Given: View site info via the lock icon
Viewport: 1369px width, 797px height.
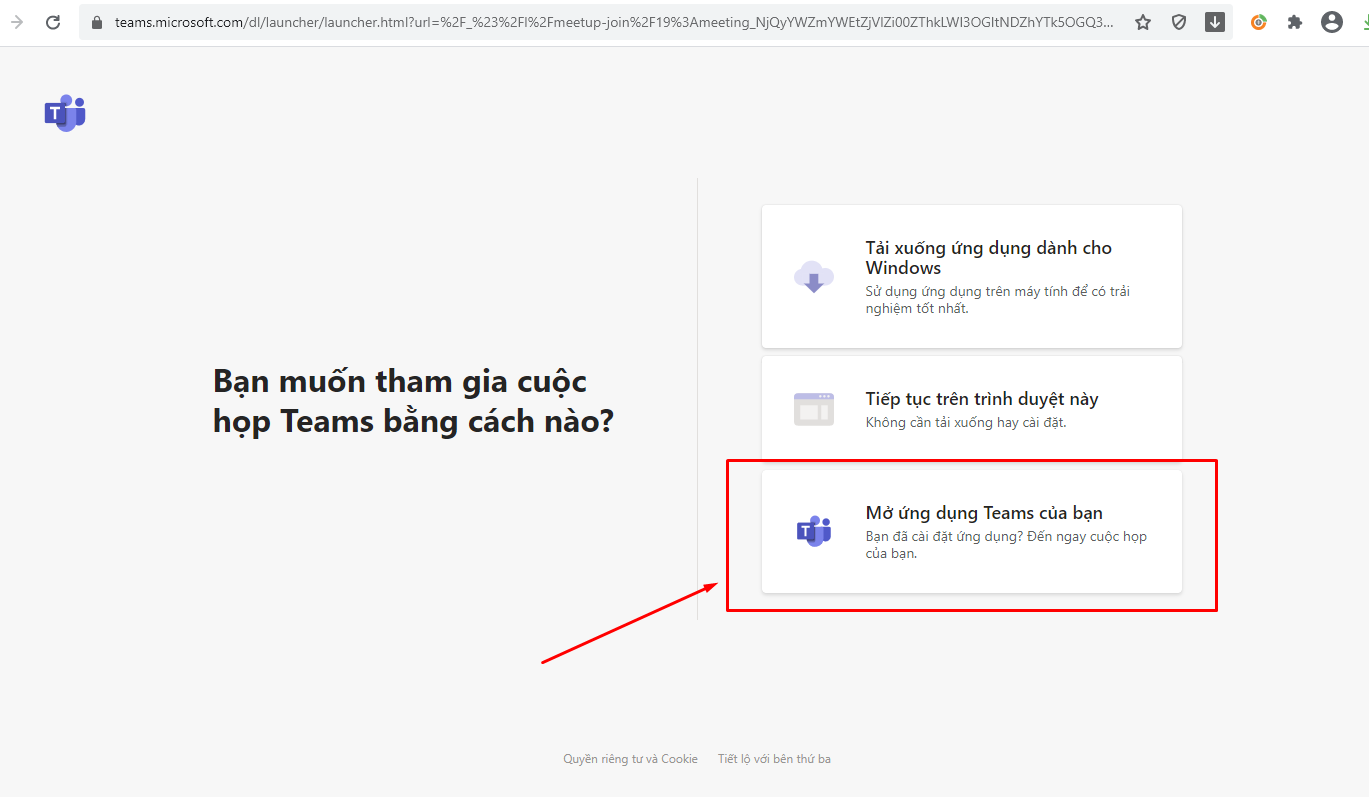Looking at the screenshot, I should (97, 22).
